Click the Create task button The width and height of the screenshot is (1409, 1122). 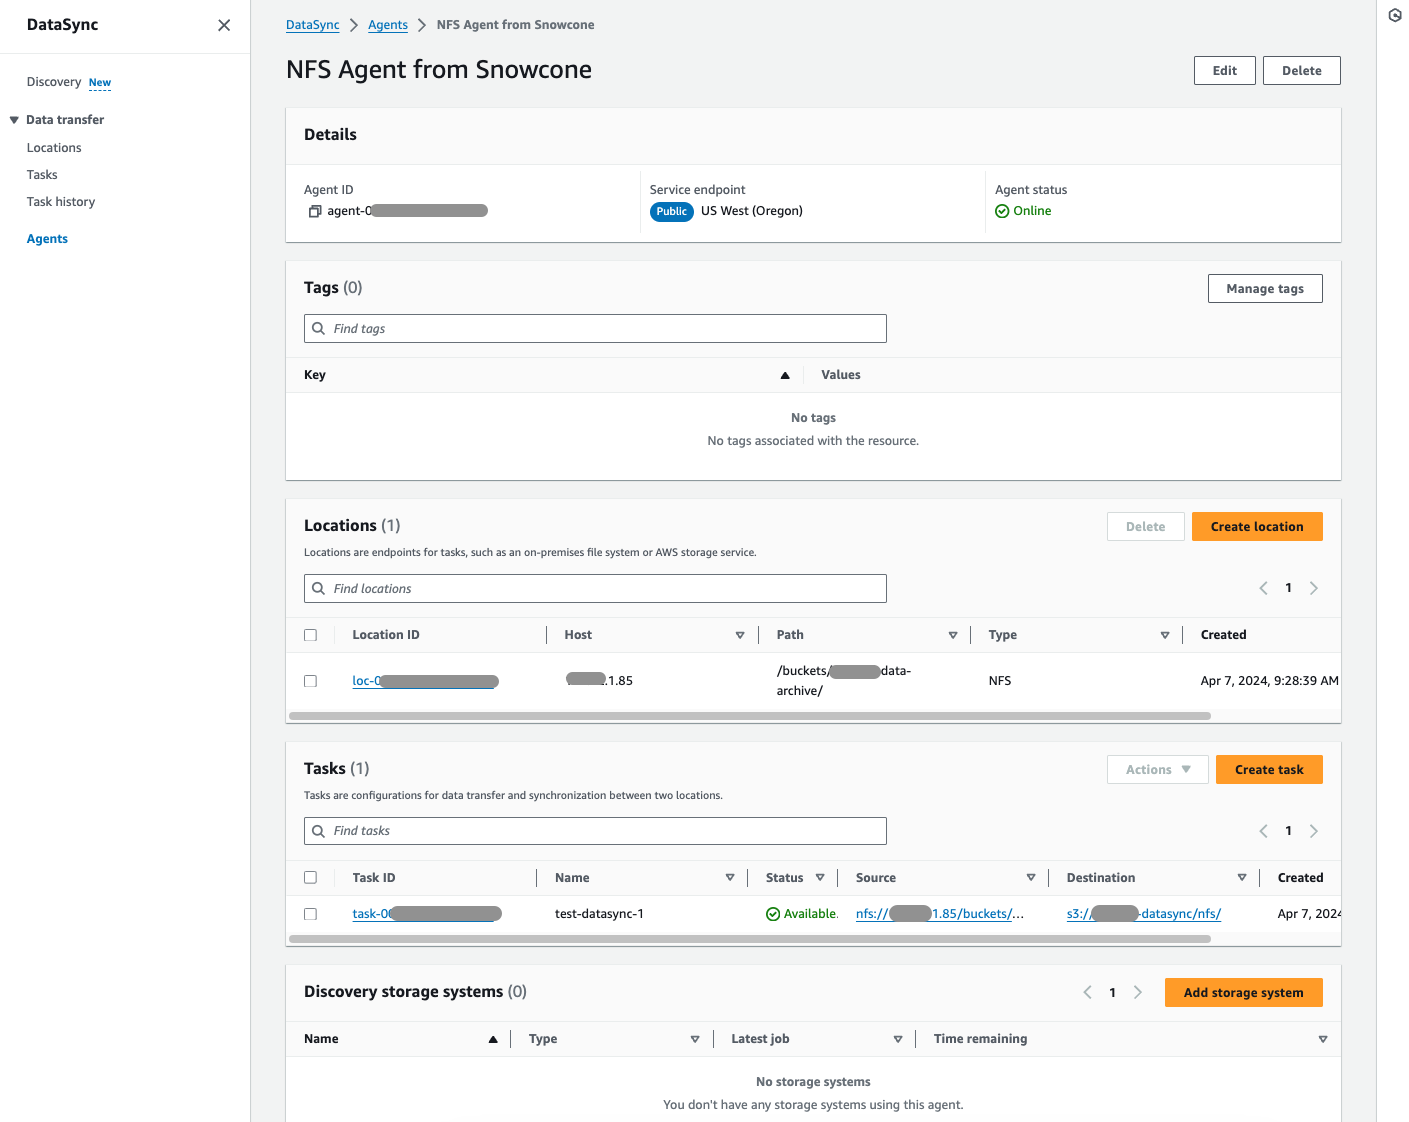[x=1269, y=770]
